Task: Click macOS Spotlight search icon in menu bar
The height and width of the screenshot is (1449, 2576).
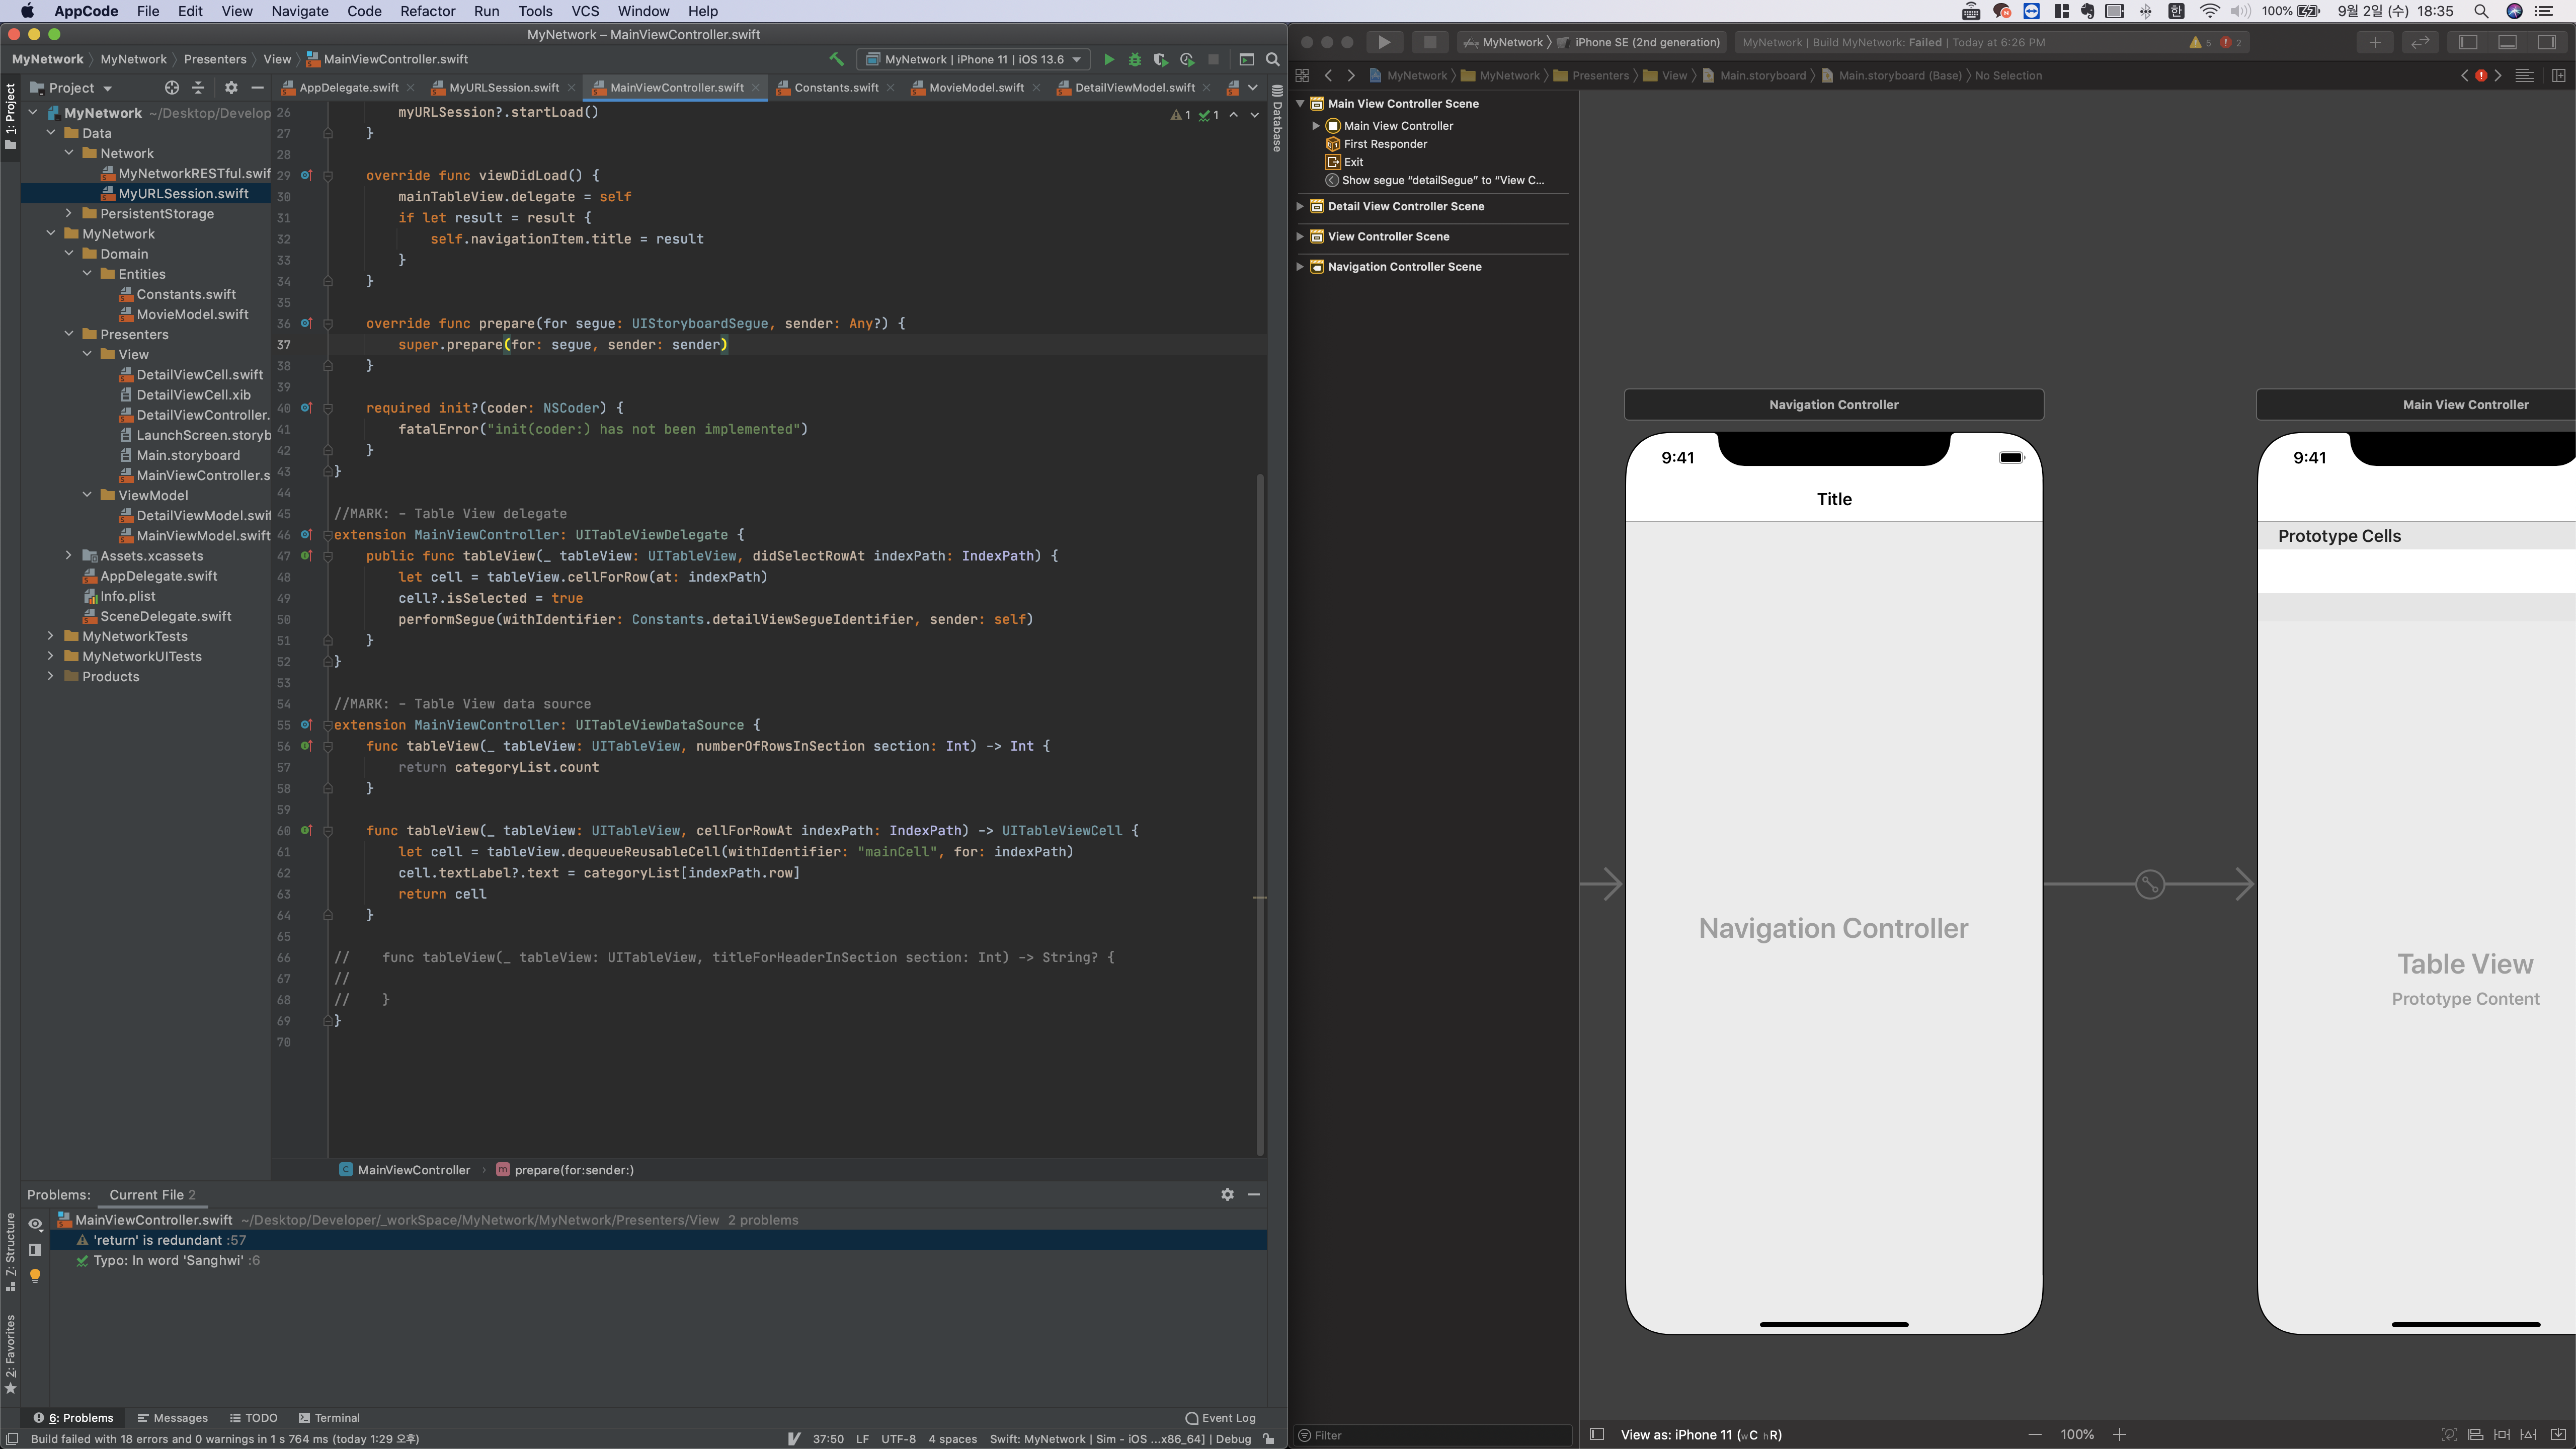Action: [x=2480, y=11]
